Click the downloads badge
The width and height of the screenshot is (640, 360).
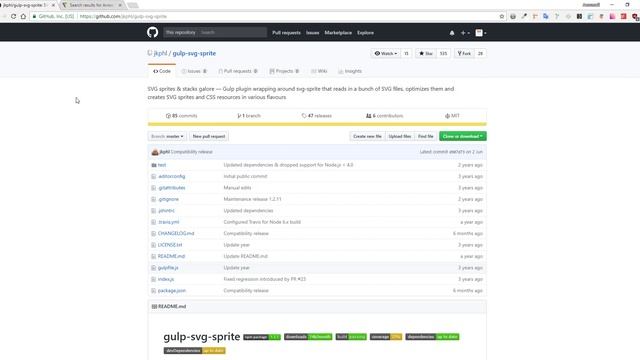click(x=308, y=337)
